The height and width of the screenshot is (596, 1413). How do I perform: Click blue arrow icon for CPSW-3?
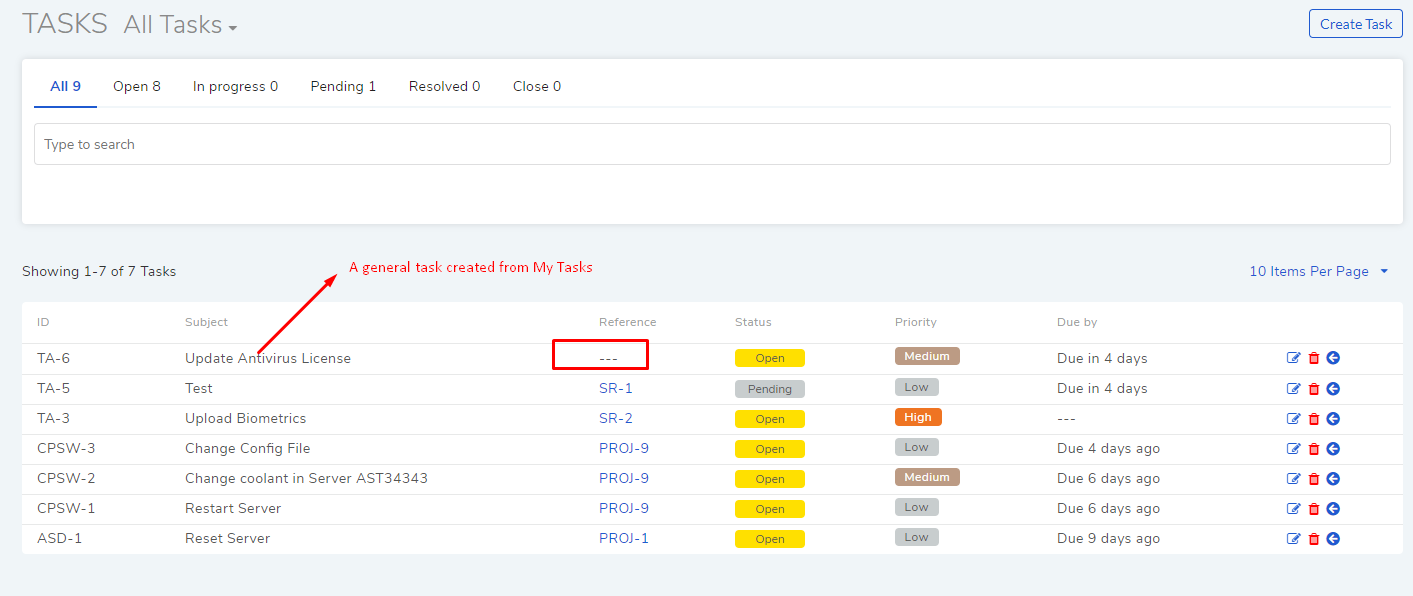(1333, 448)
